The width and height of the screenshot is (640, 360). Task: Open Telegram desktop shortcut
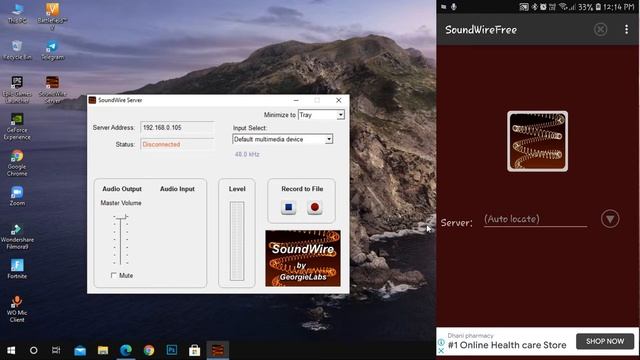click(52, 50)
